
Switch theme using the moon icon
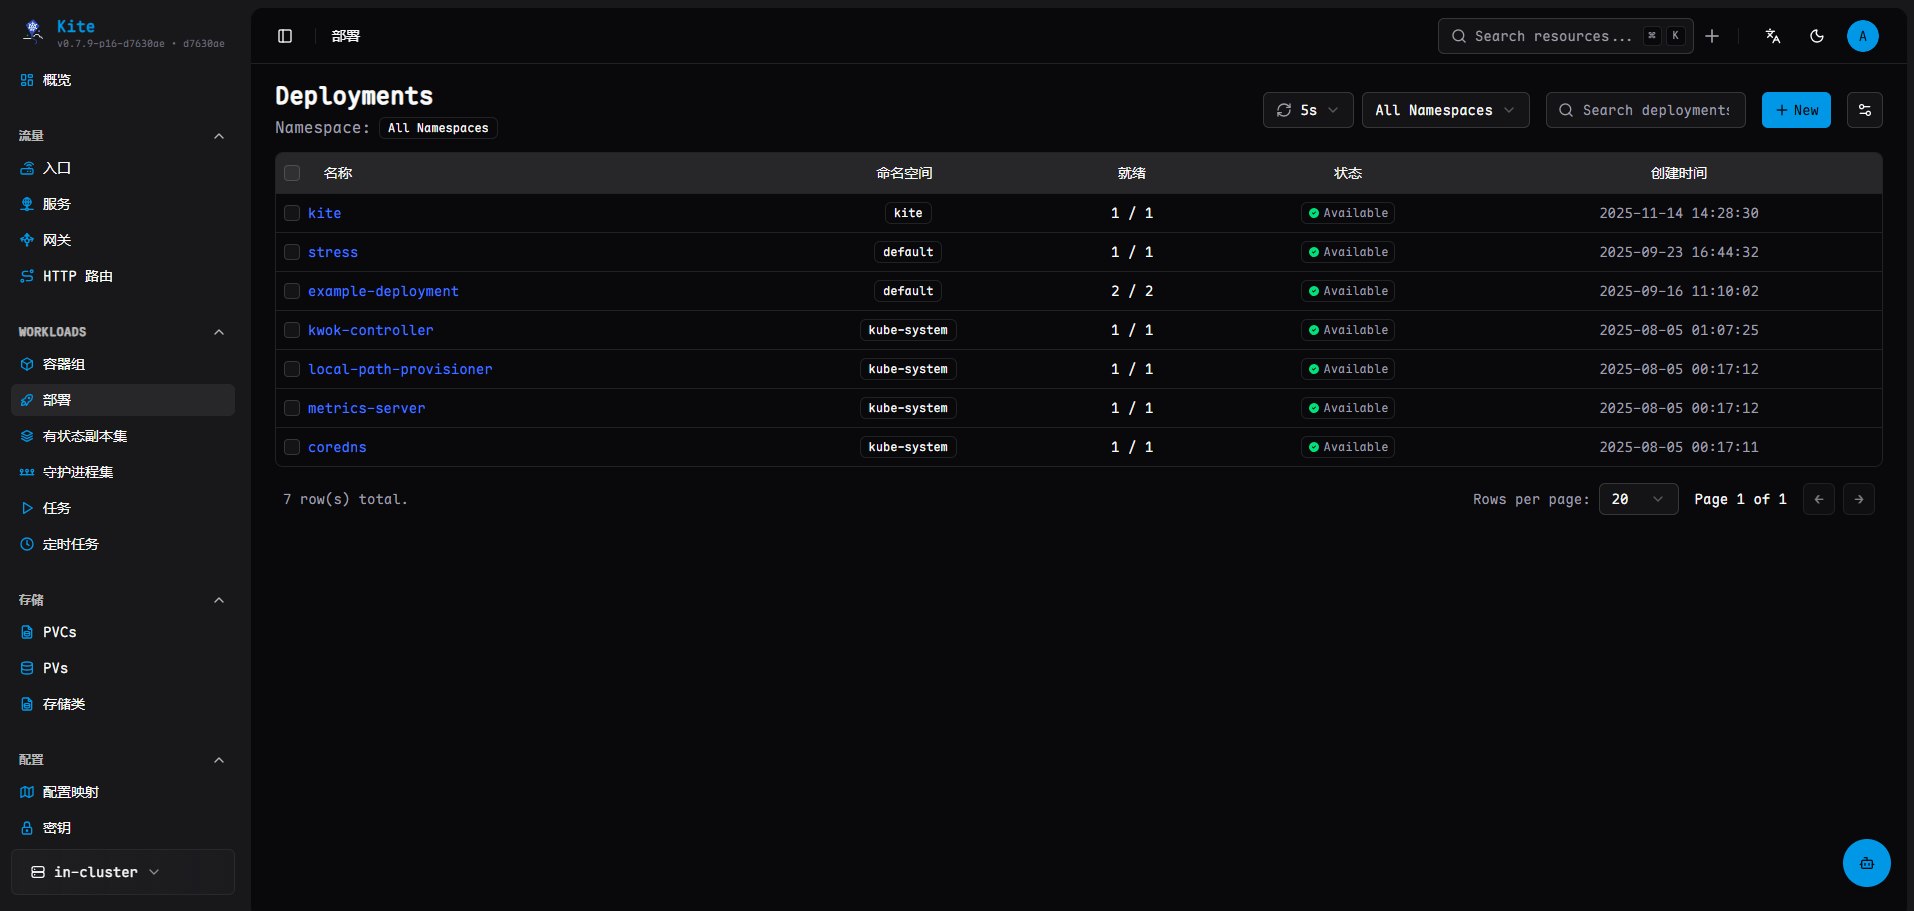(1817, 36)
